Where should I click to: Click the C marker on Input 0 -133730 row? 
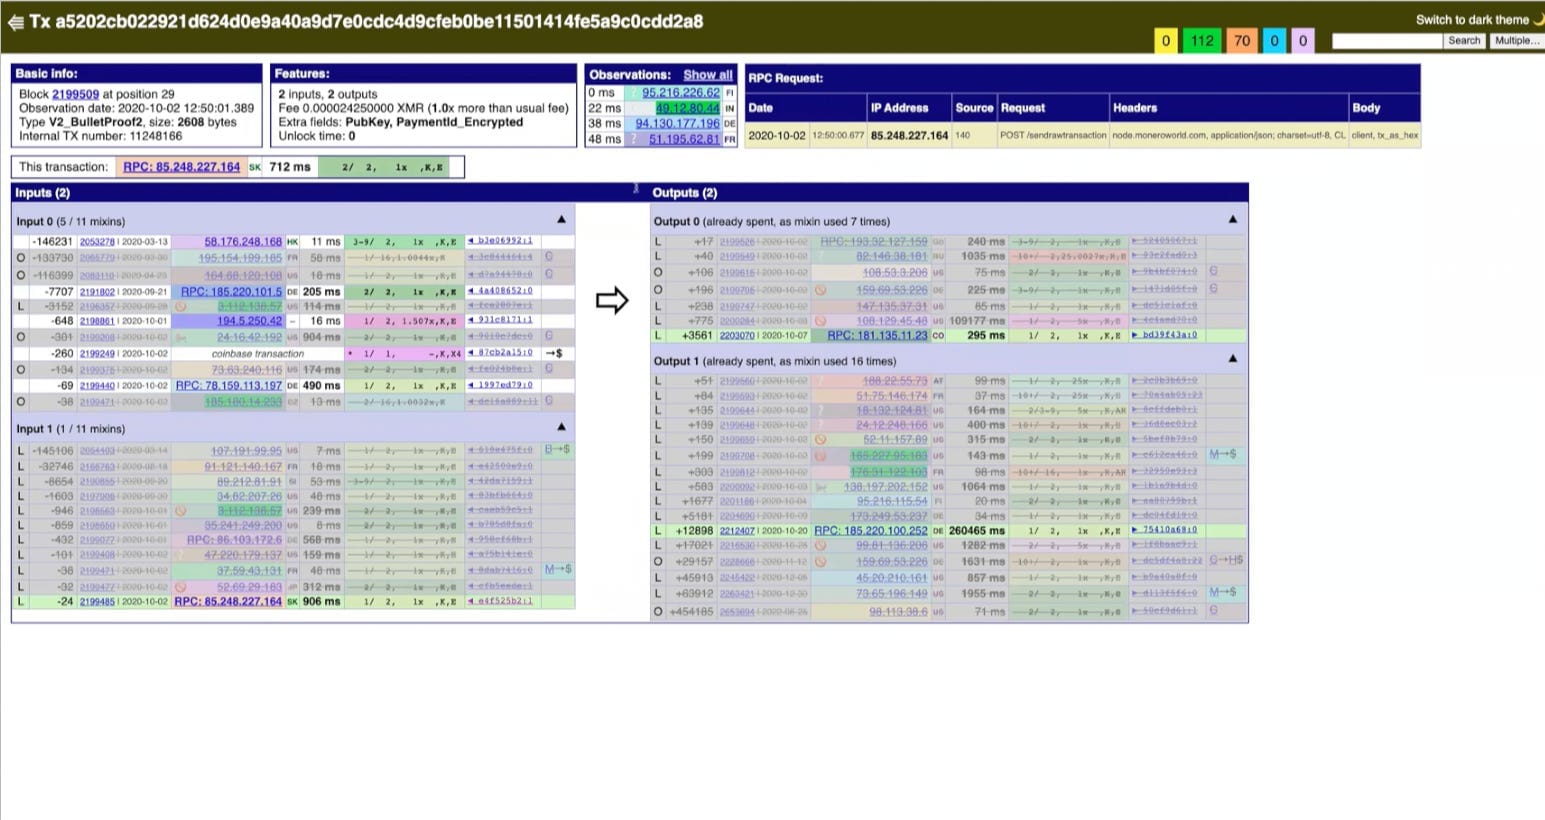point(548,257)
